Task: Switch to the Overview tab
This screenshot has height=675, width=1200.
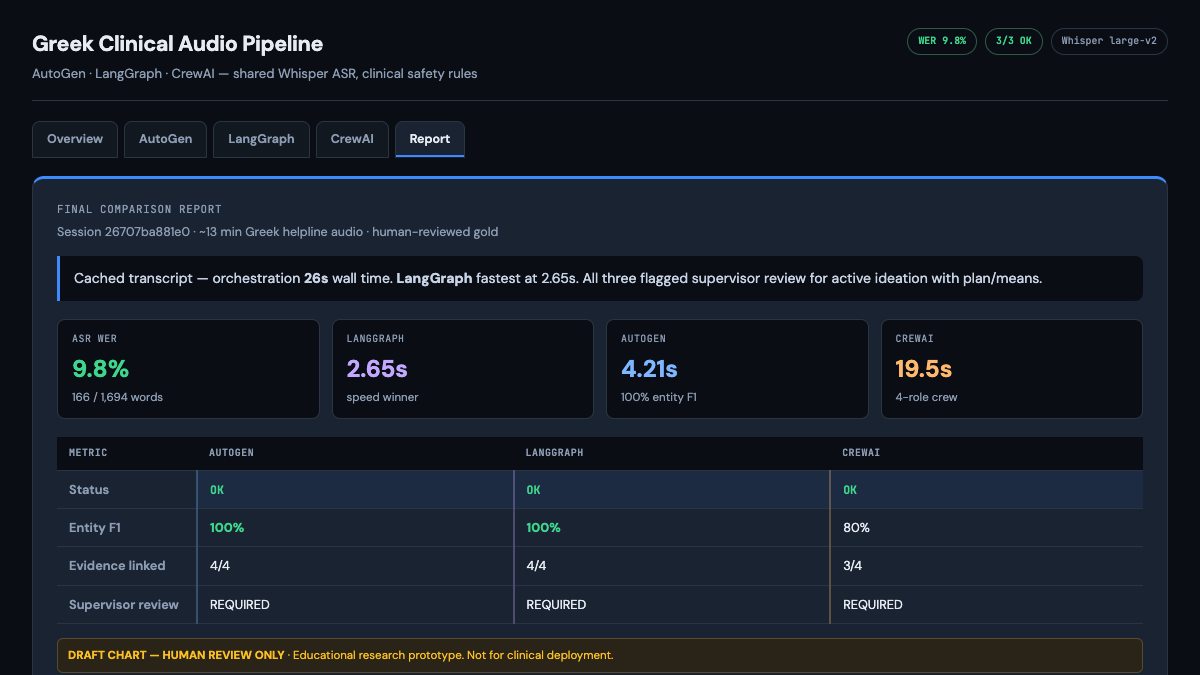Action: (x=75, y=139)
